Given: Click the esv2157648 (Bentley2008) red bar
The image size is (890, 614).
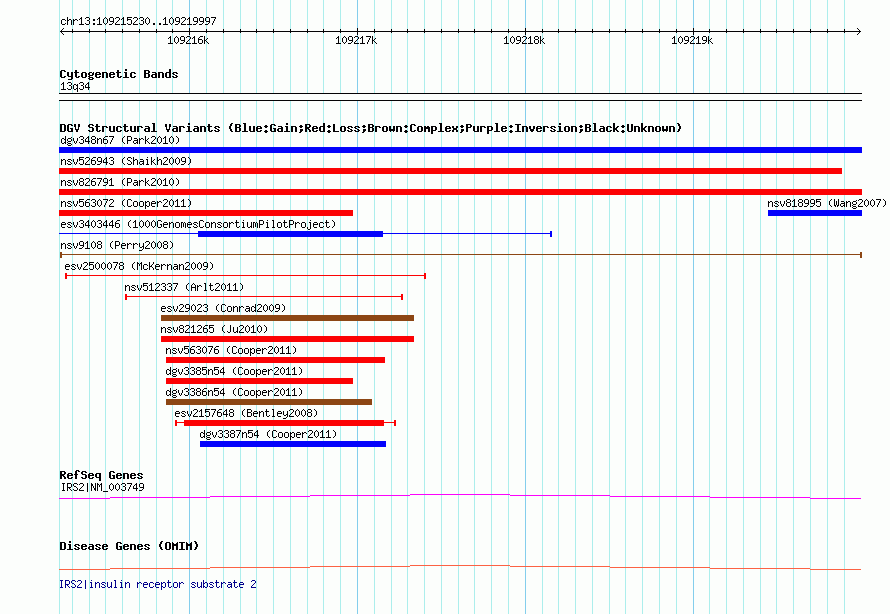Looking at the screenshot, I should pyautogui.click(x=284, y=423).
